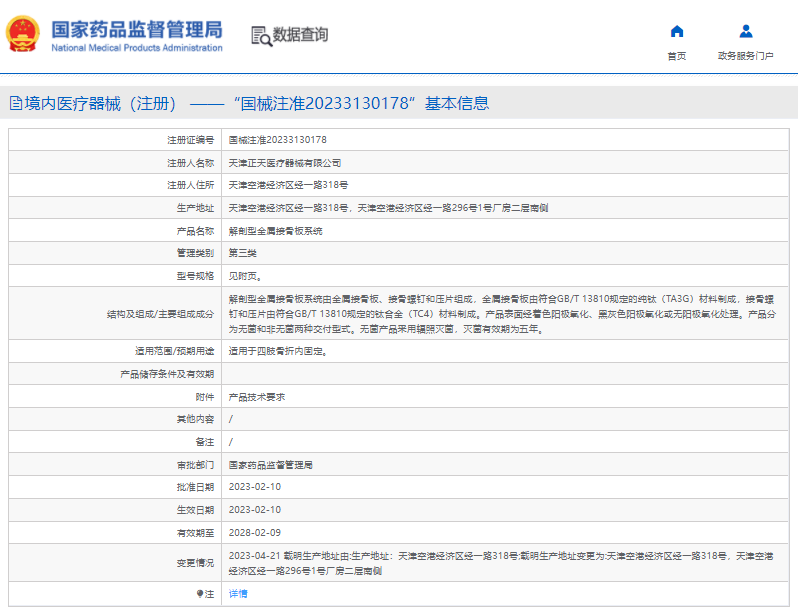Select product name 解剖型金属接骨板系统

click(x=275, y=231)
